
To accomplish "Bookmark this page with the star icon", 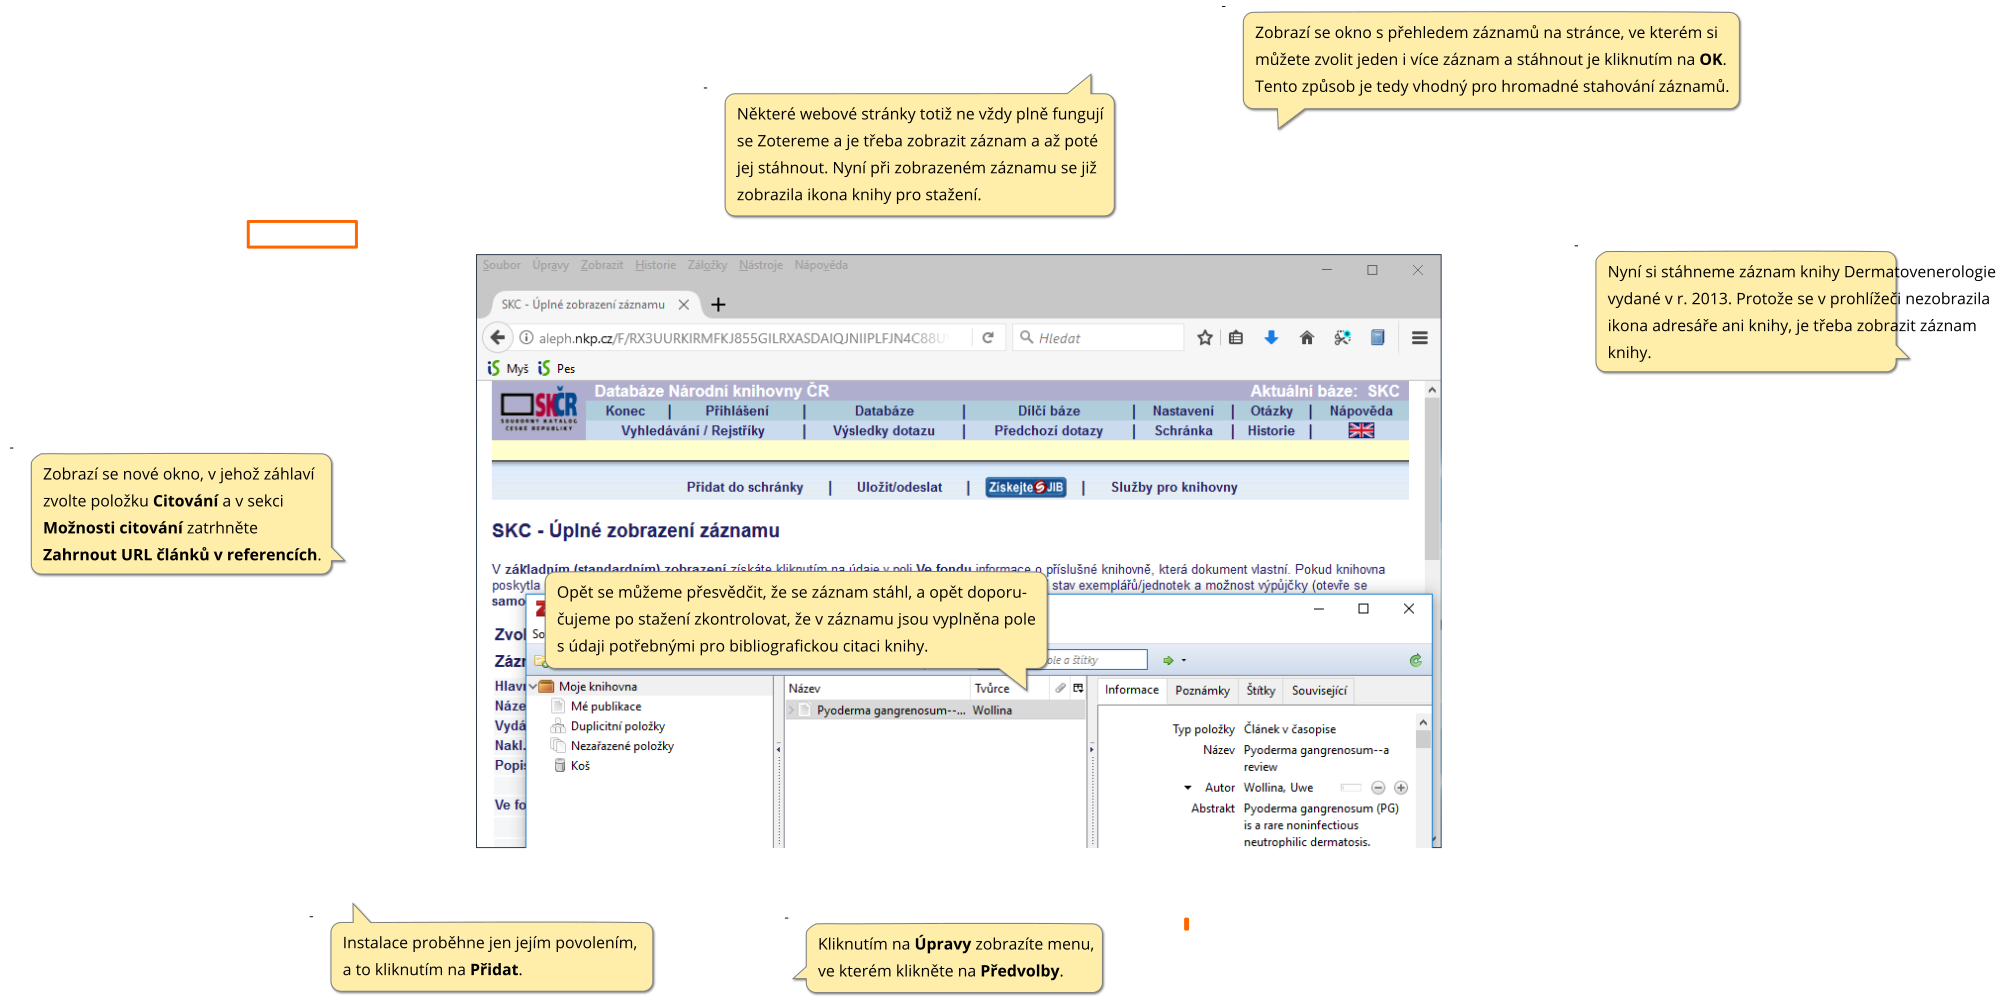I will point(1205,338).
